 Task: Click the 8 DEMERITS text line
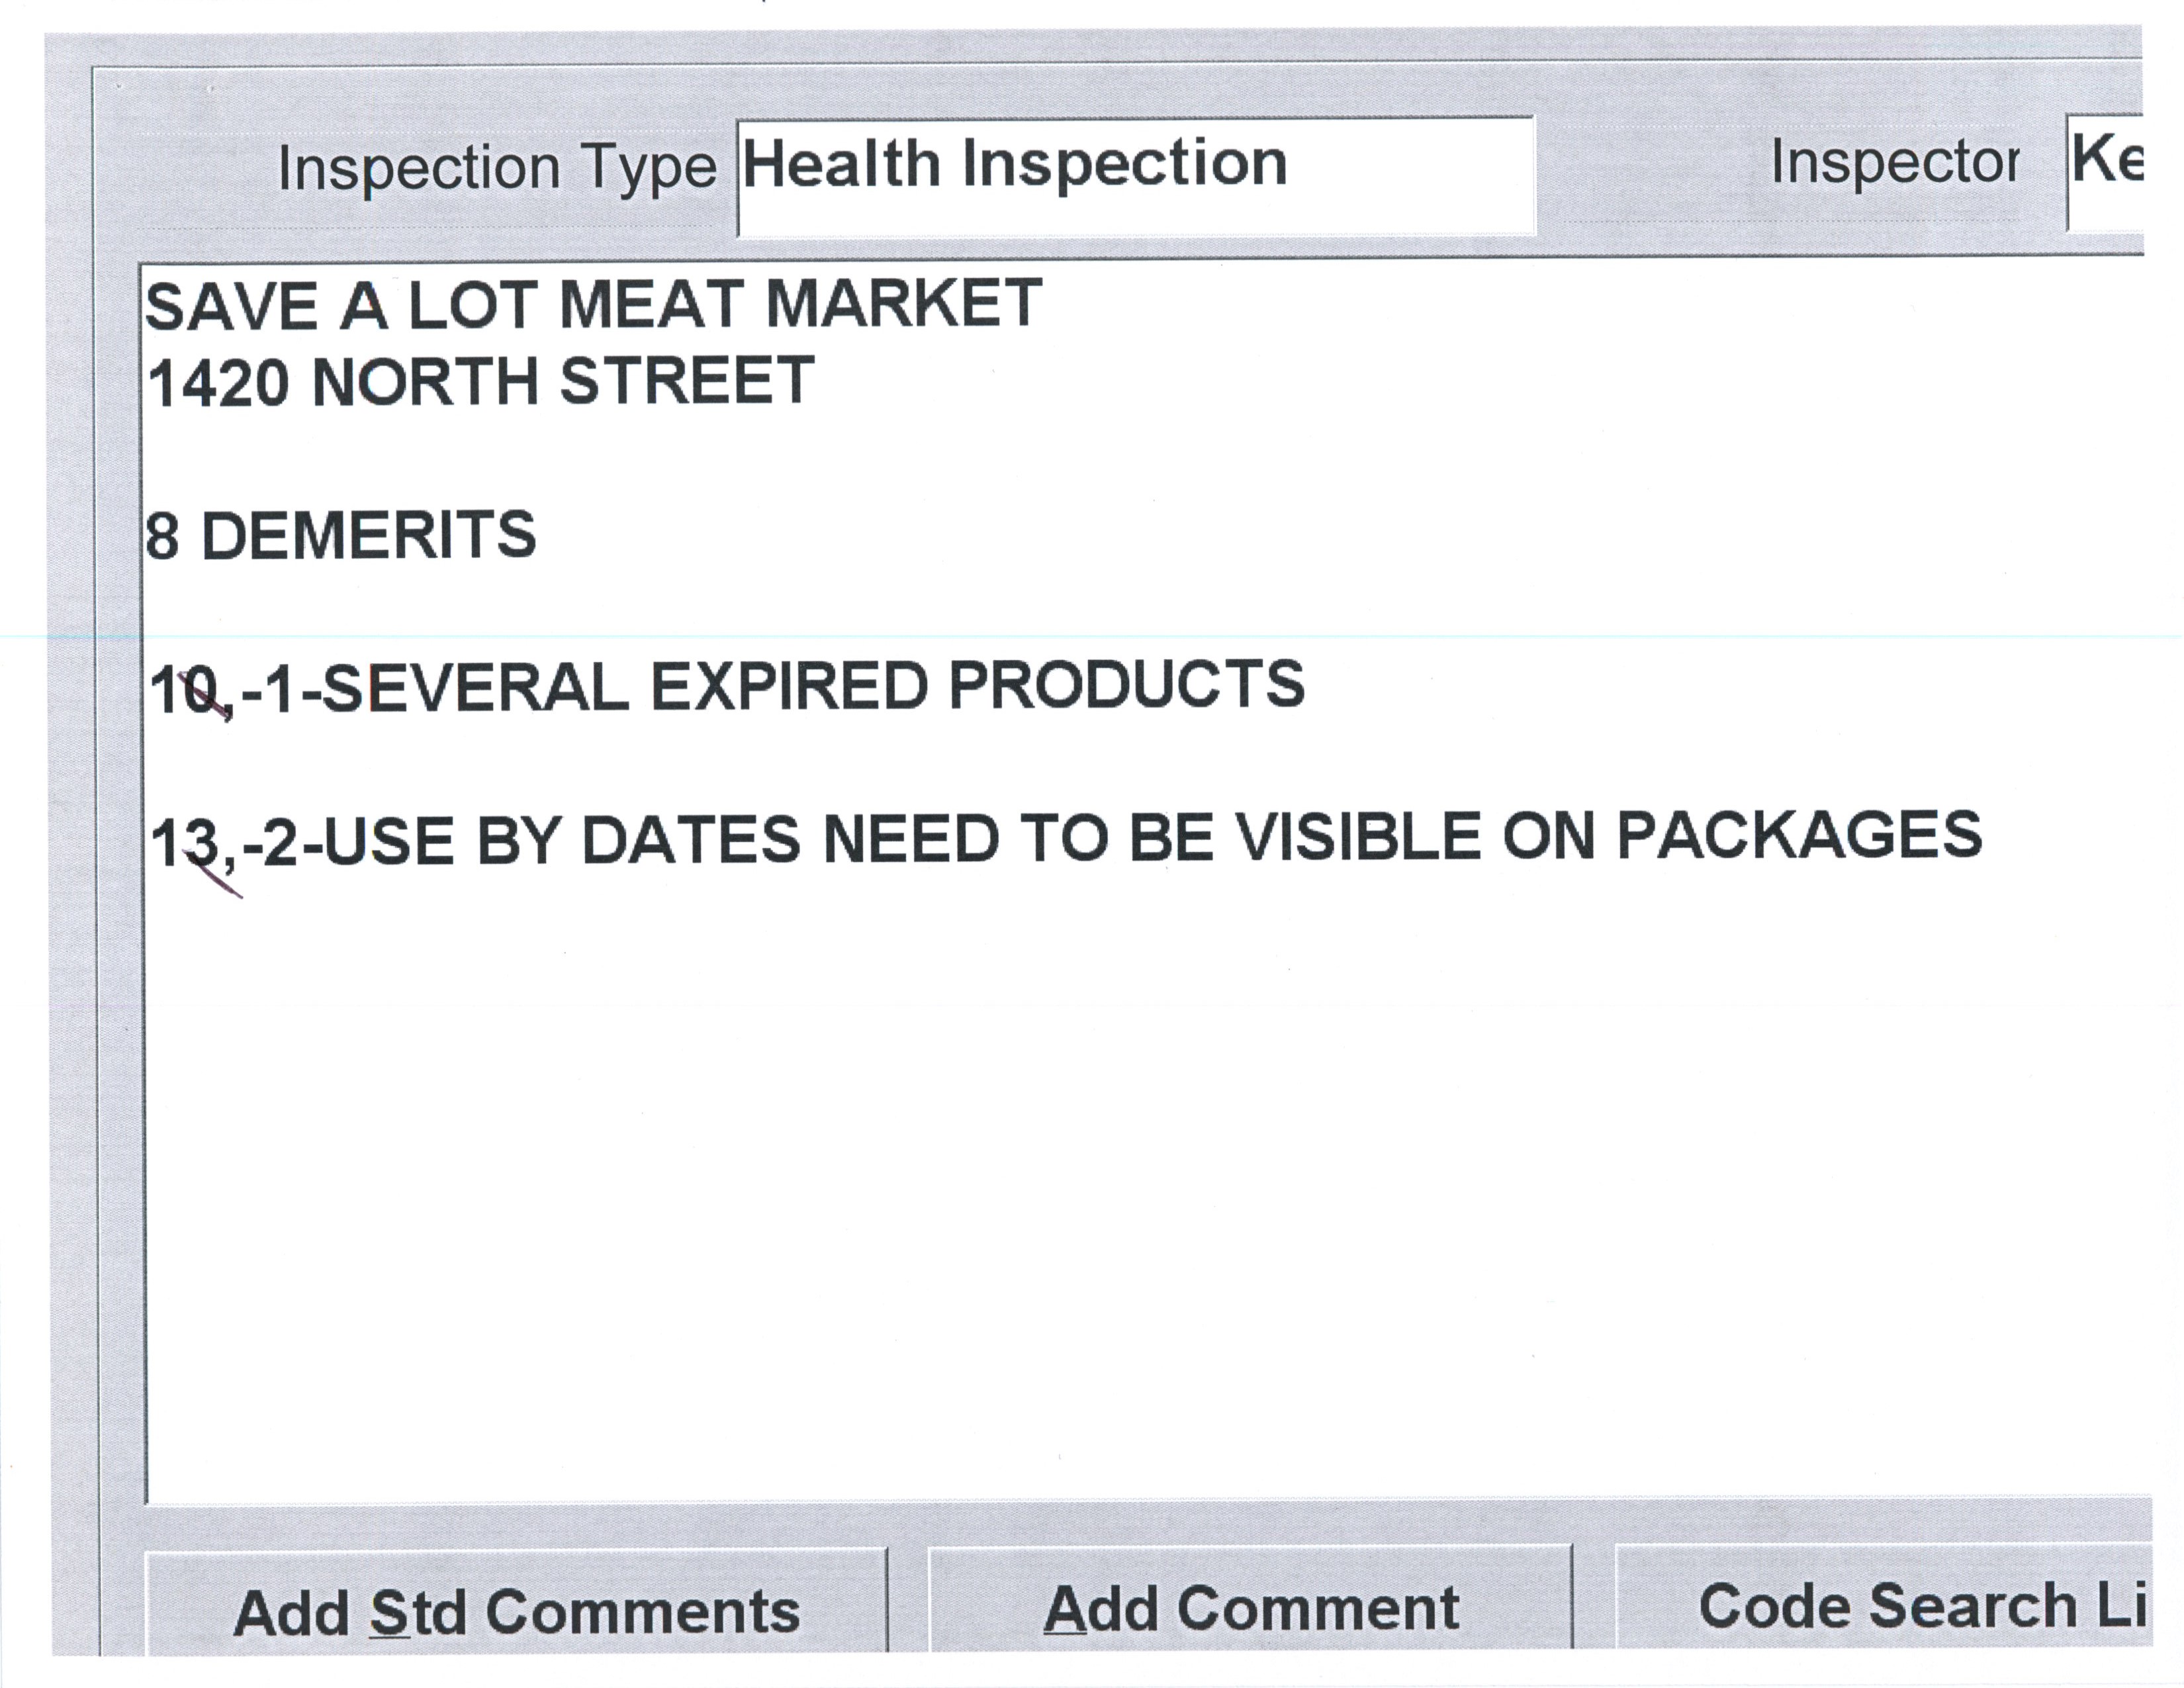340,536
